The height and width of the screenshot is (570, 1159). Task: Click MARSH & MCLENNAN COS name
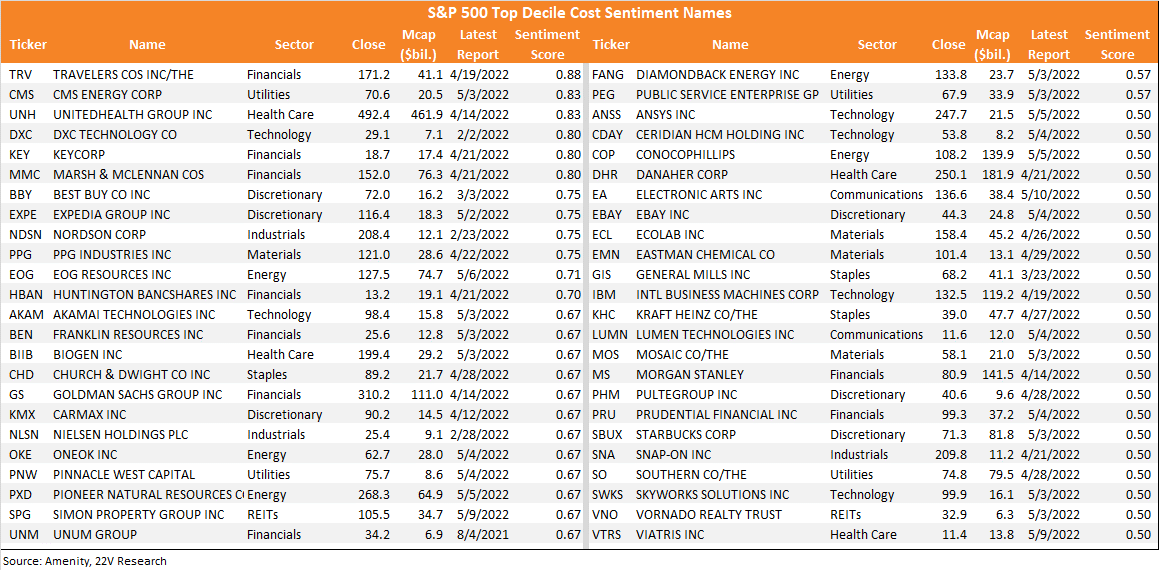coord(129,174)
